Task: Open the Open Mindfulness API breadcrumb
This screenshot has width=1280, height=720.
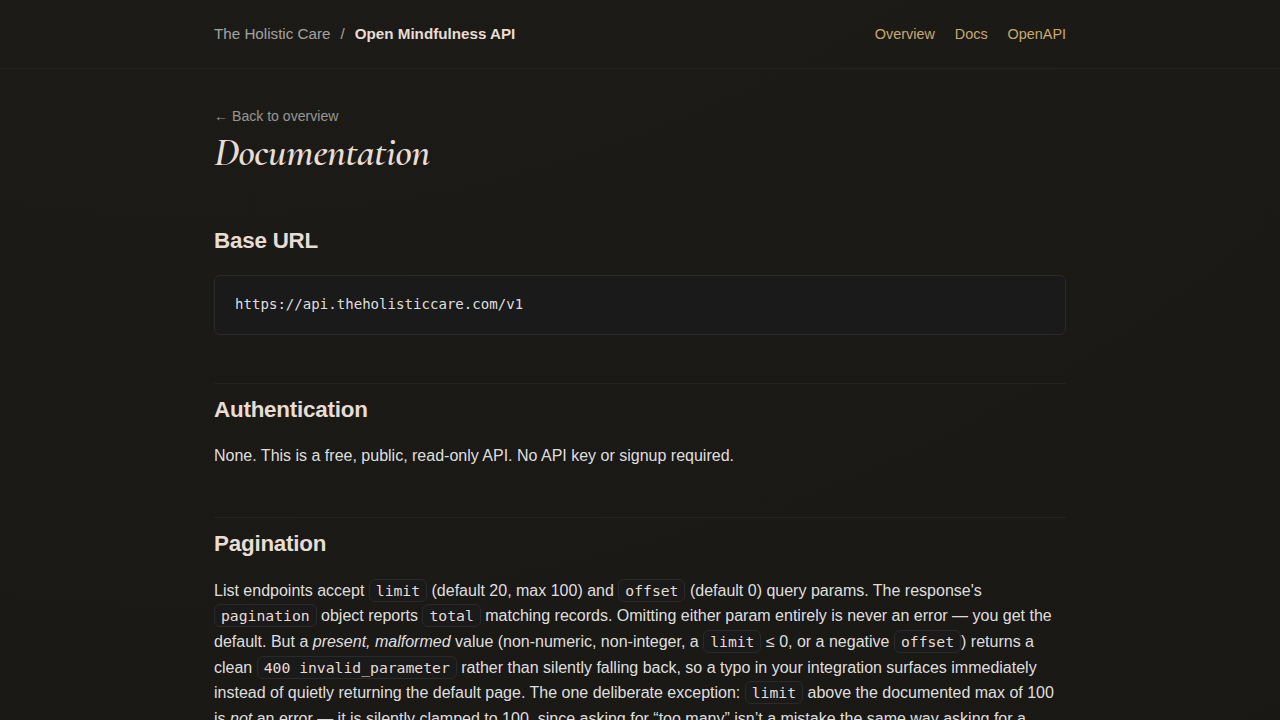Action: pos(435,34)
